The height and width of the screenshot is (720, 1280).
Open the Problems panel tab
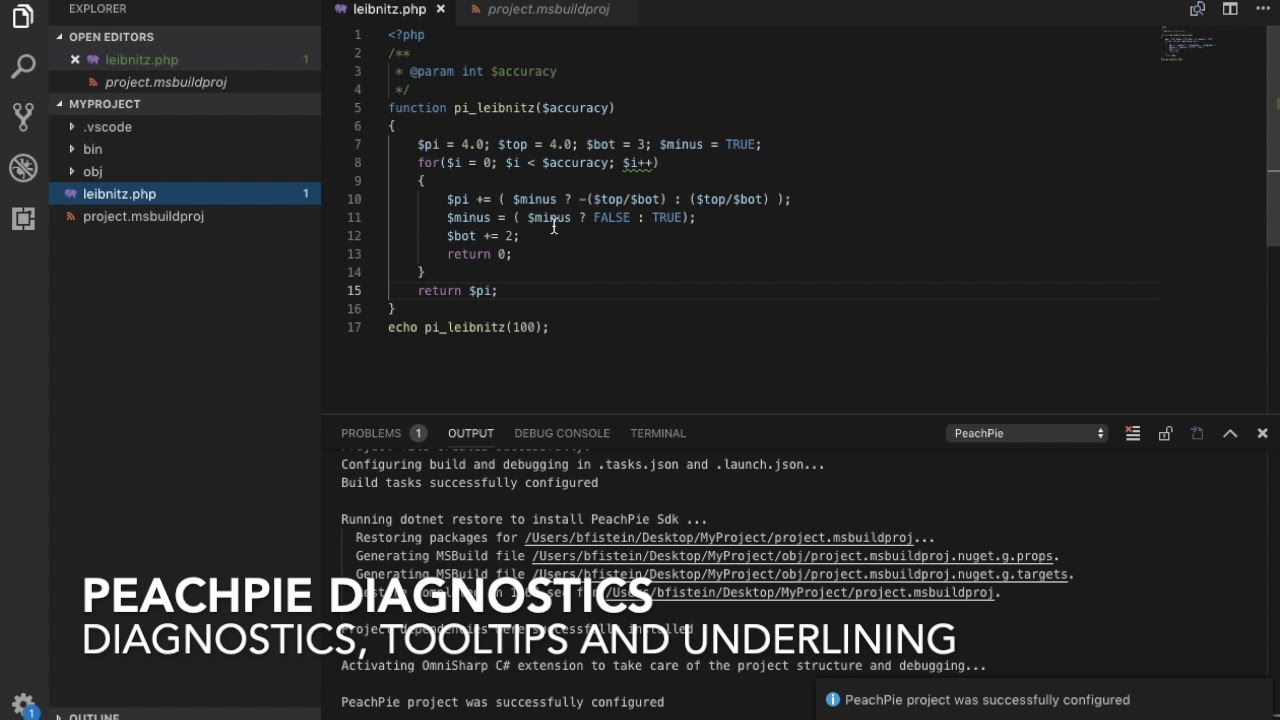[371, 433]
